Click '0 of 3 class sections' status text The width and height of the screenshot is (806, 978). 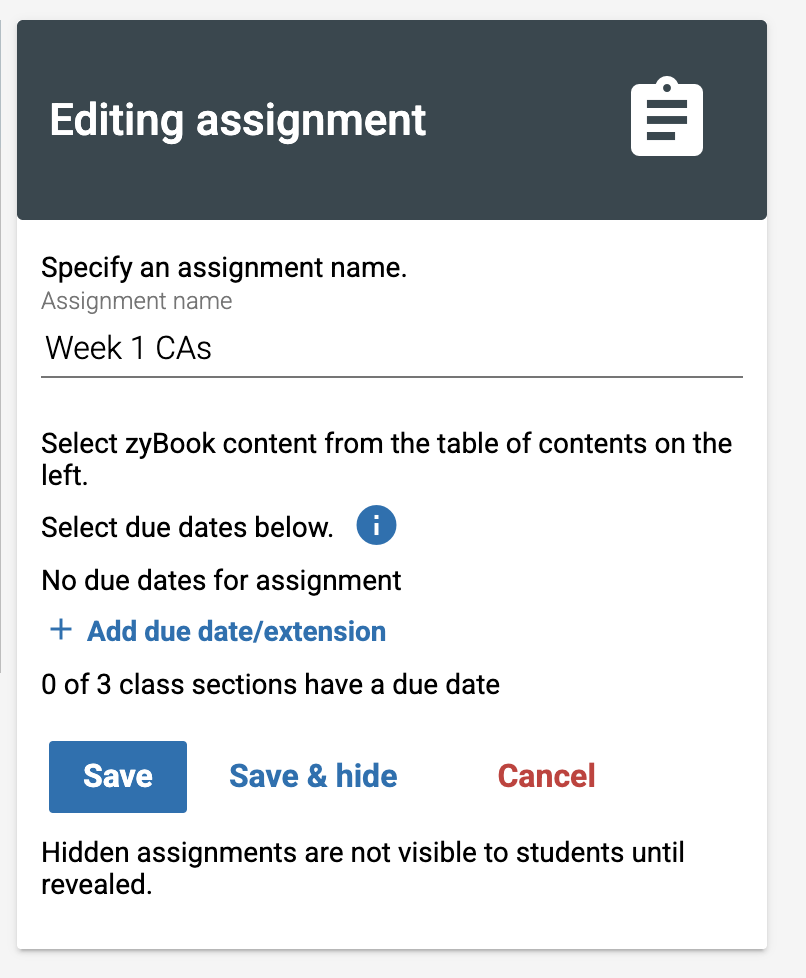point(270,685)
